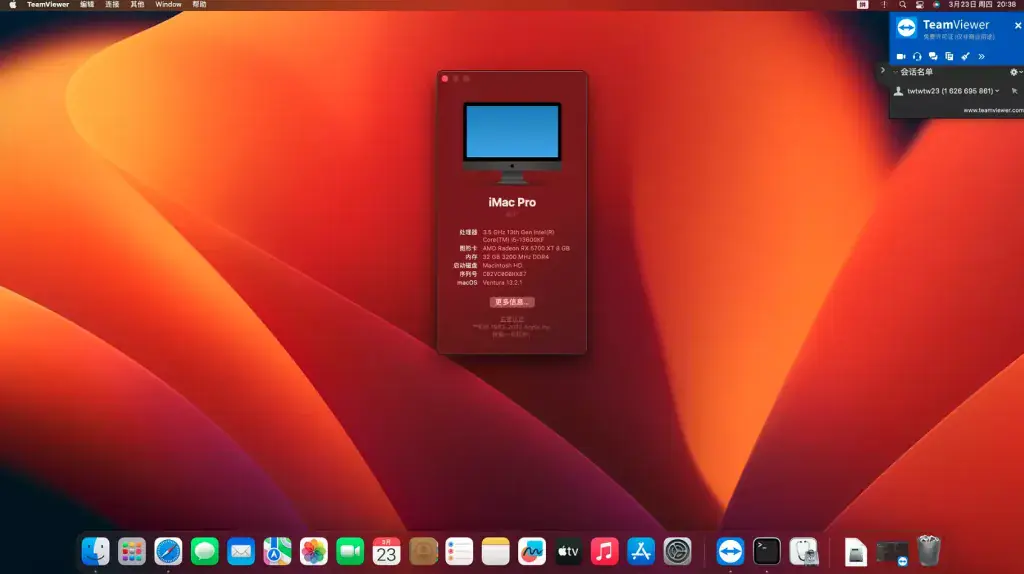1024x574 pixels.
Task: Open System Settings from the Dock
Action: (677, 551)
